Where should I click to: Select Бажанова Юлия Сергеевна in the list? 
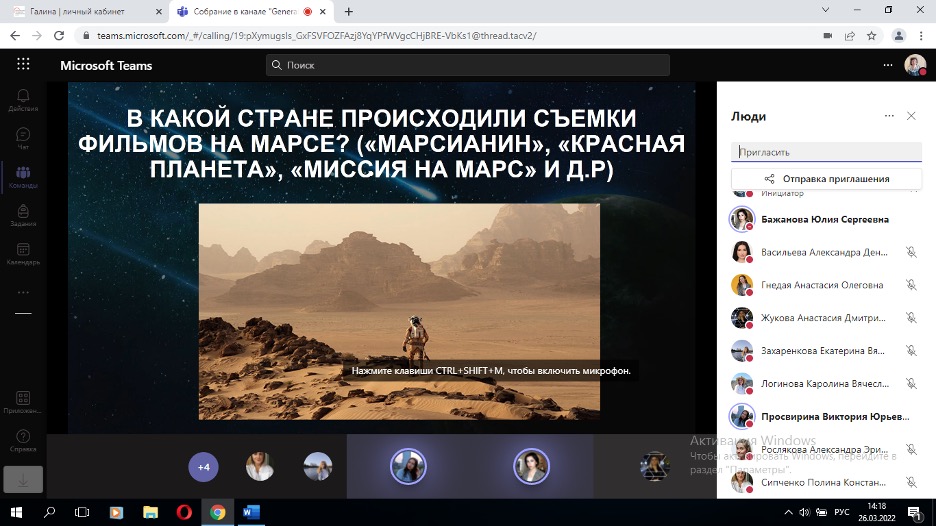point(825,219)
